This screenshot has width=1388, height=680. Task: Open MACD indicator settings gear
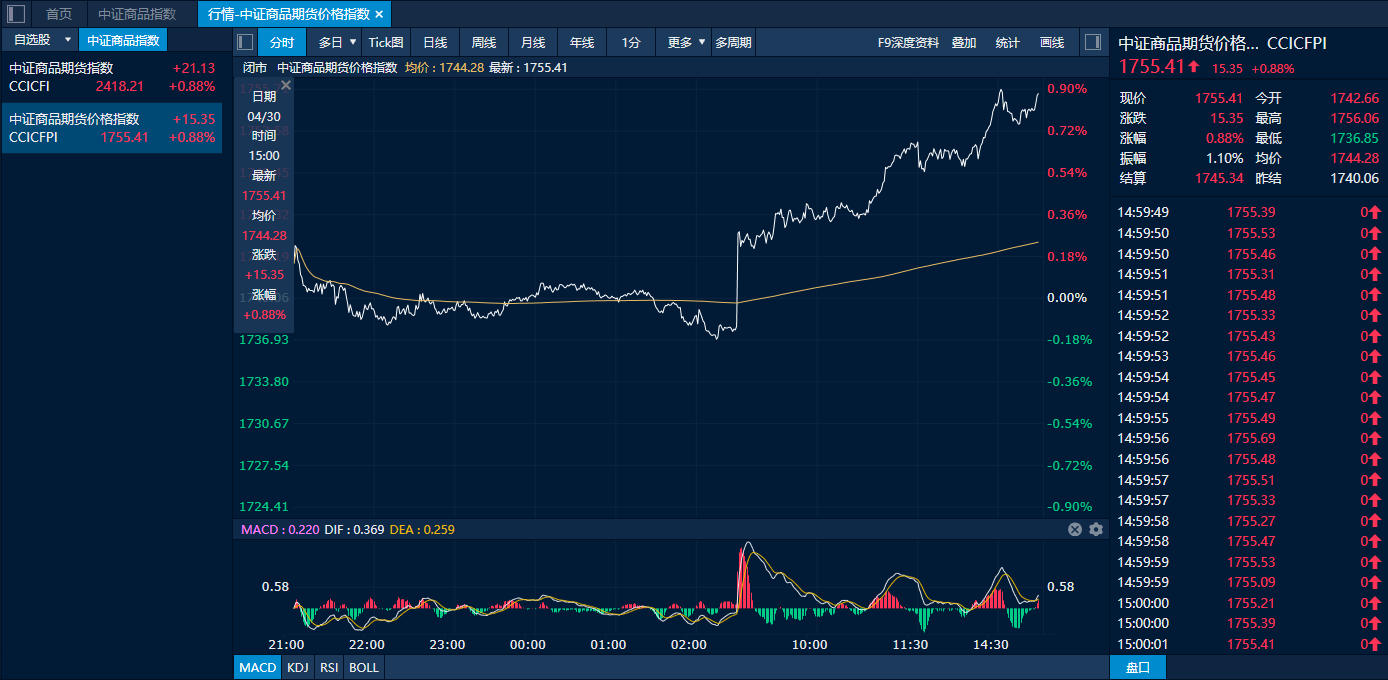click(x=1096, y=529)
